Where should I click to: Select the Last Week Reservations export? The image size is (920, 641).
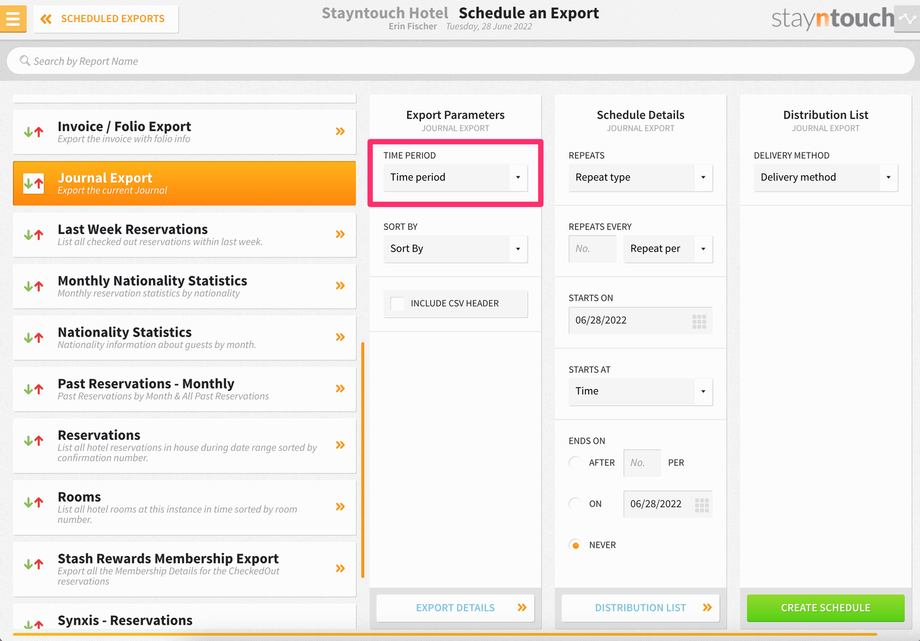pyautogui.click(x=184, y=235)
